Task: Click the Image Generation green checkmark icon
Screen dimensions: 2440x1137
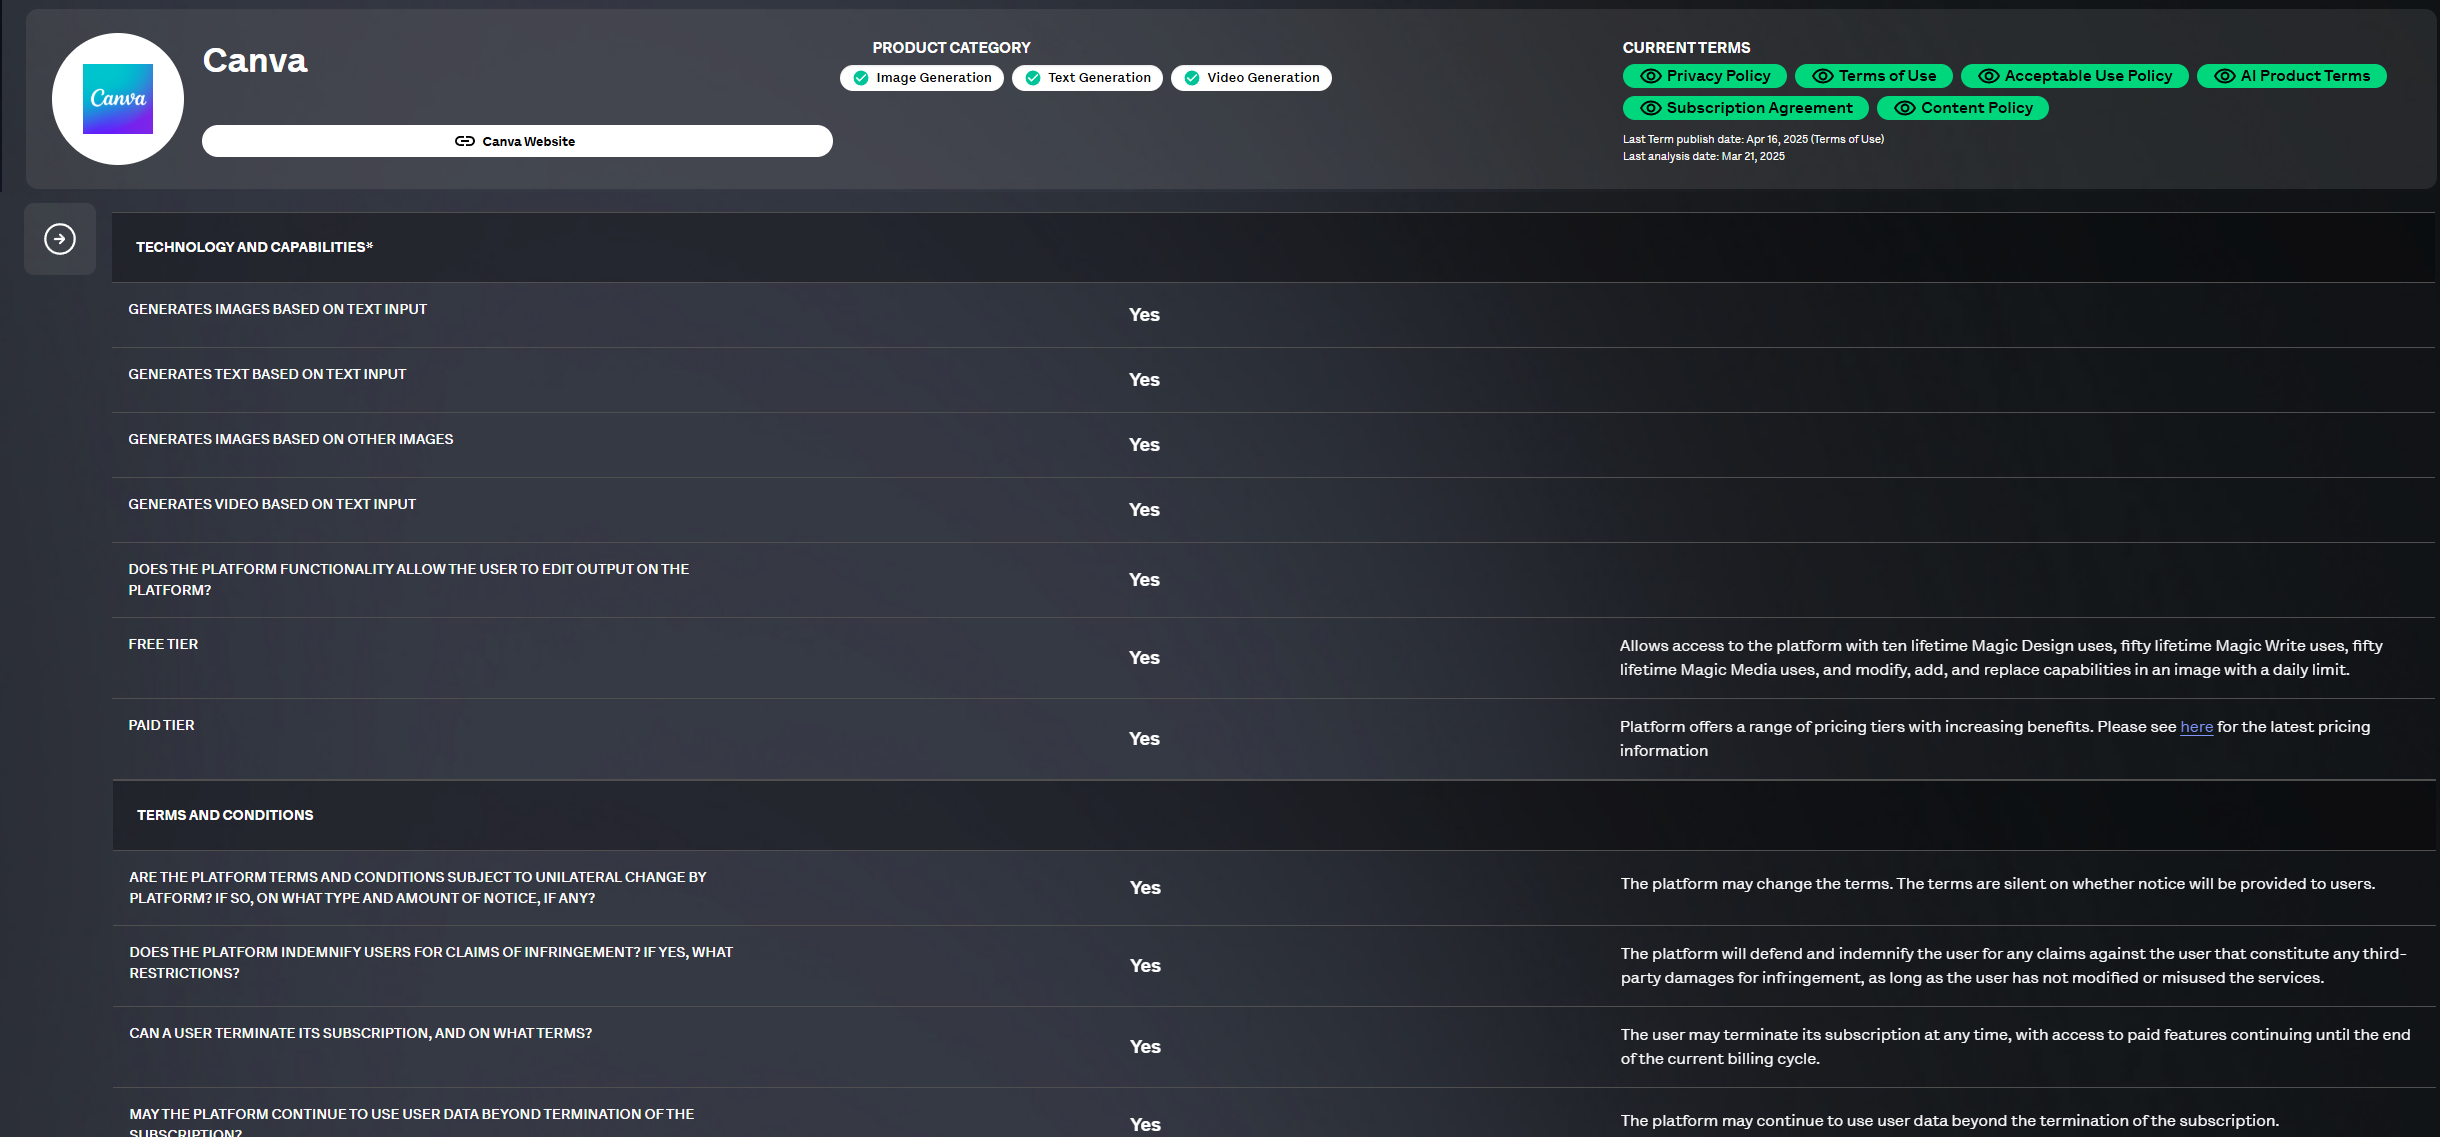Action: click(x=861, y=78)
